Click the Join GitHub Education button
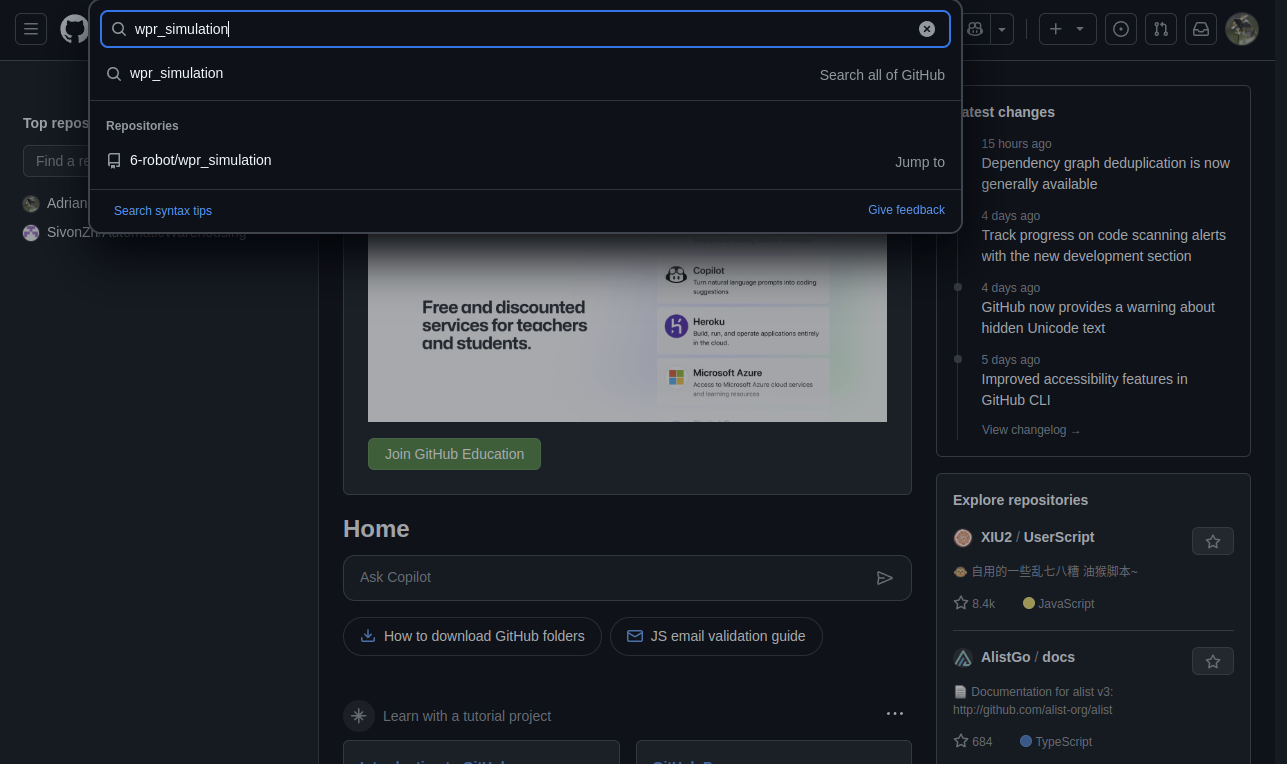 (454, 454)
